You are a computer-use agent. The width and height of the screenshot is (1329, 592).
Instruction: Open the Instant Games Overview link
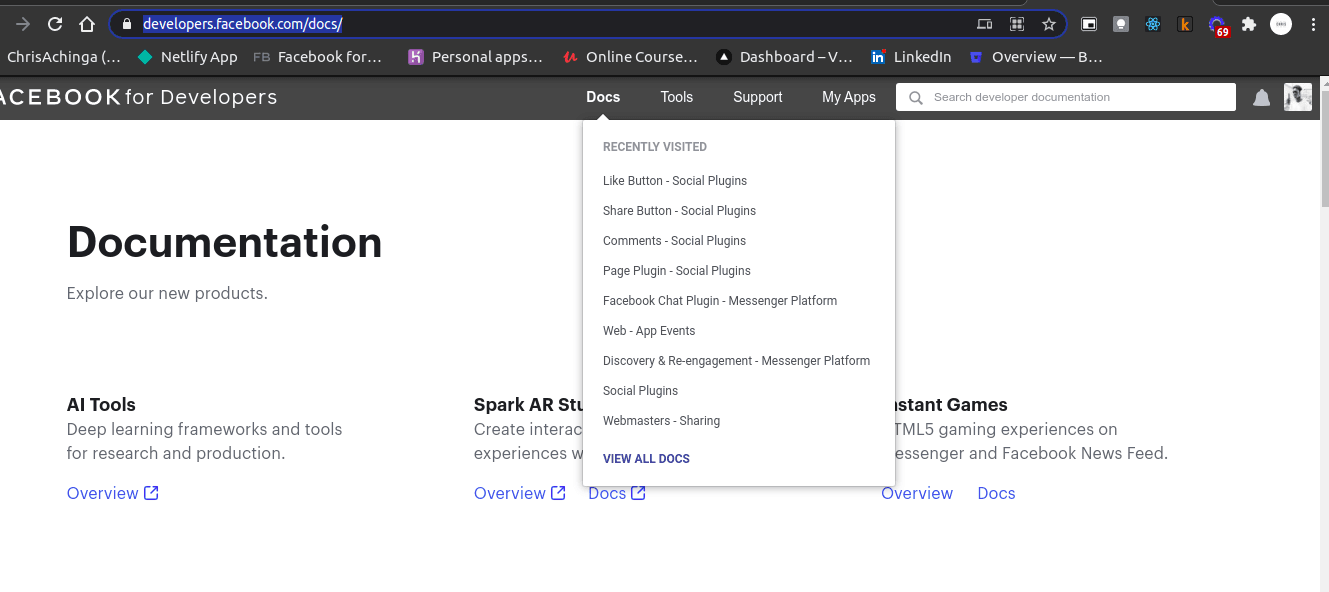click(917, 493)
